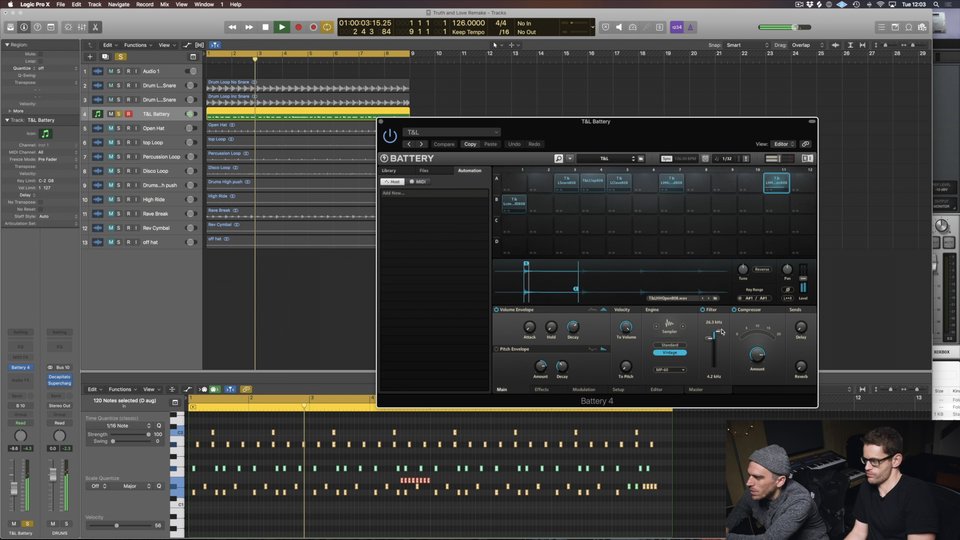Viewport: 960px width, 540px height.
Task: Select Battery cell A11
Action: (x=776, y=182)
